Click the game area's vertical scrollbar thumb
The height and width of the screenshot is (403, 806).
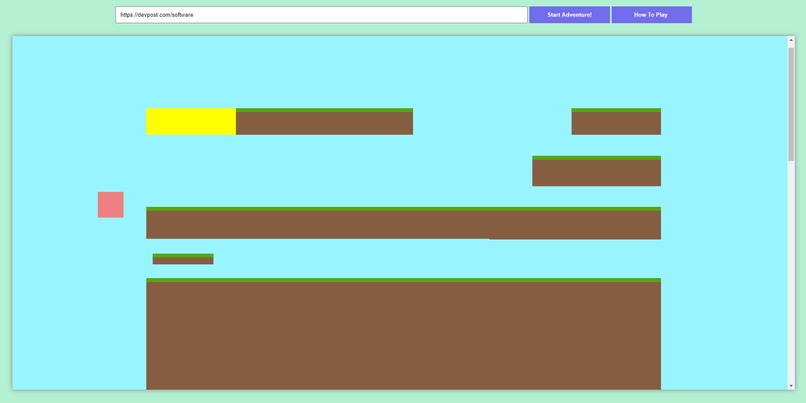(x=791, y=104)
